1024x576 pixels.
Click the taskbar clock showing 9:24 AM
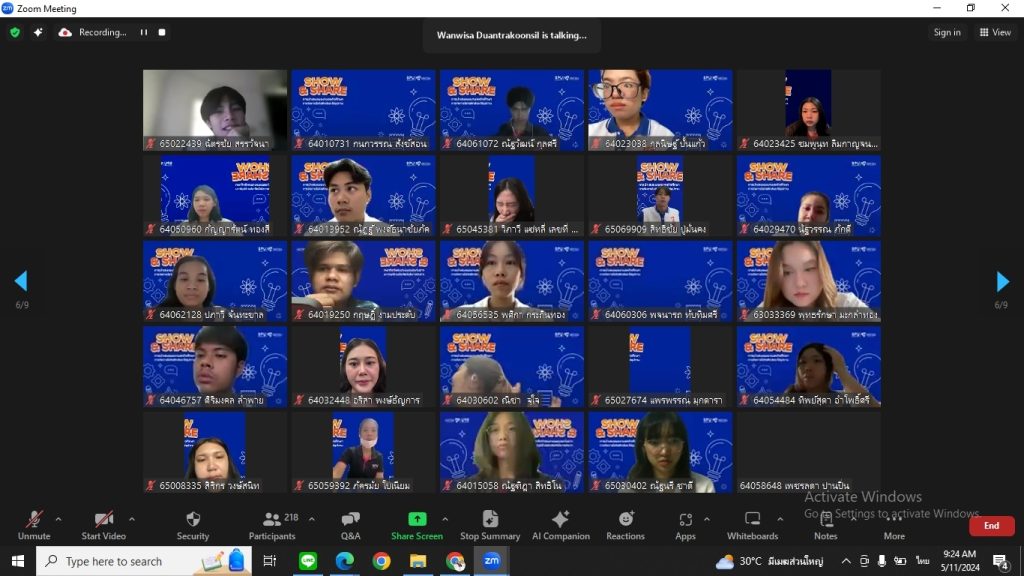959,561
